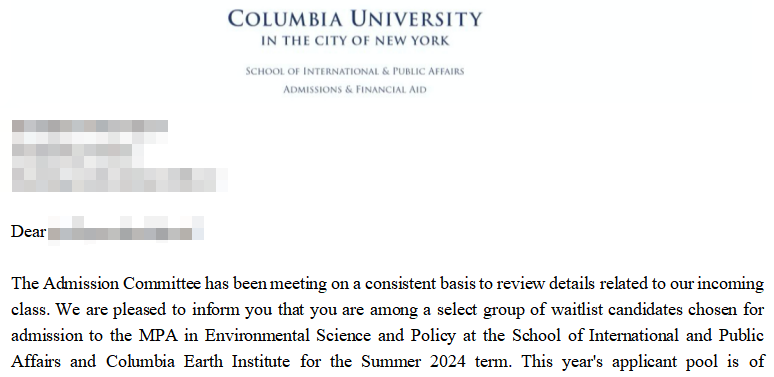The height and width of the screenshot is (377, 774).
Task: Click the 'In the City of New York' subtitle
Action: [355, 41]
